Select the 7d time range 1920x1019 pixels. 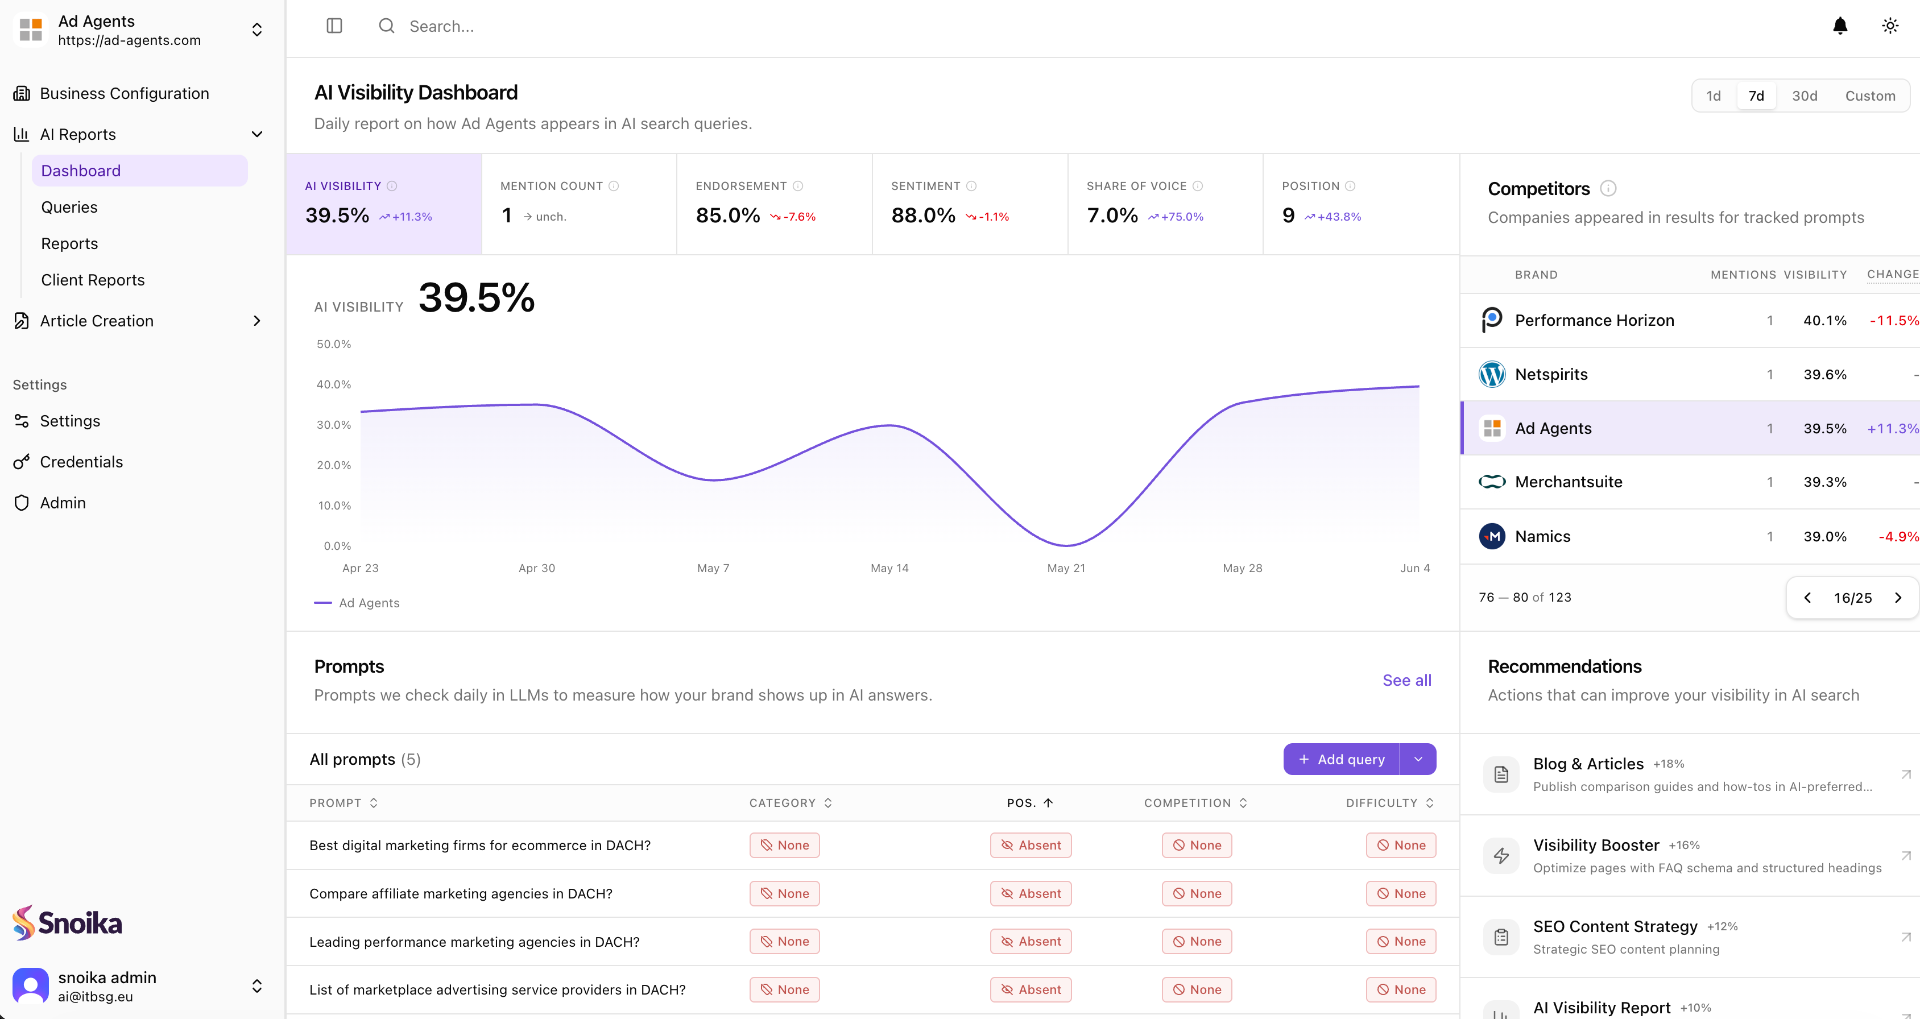click(x=1756, y=96)
